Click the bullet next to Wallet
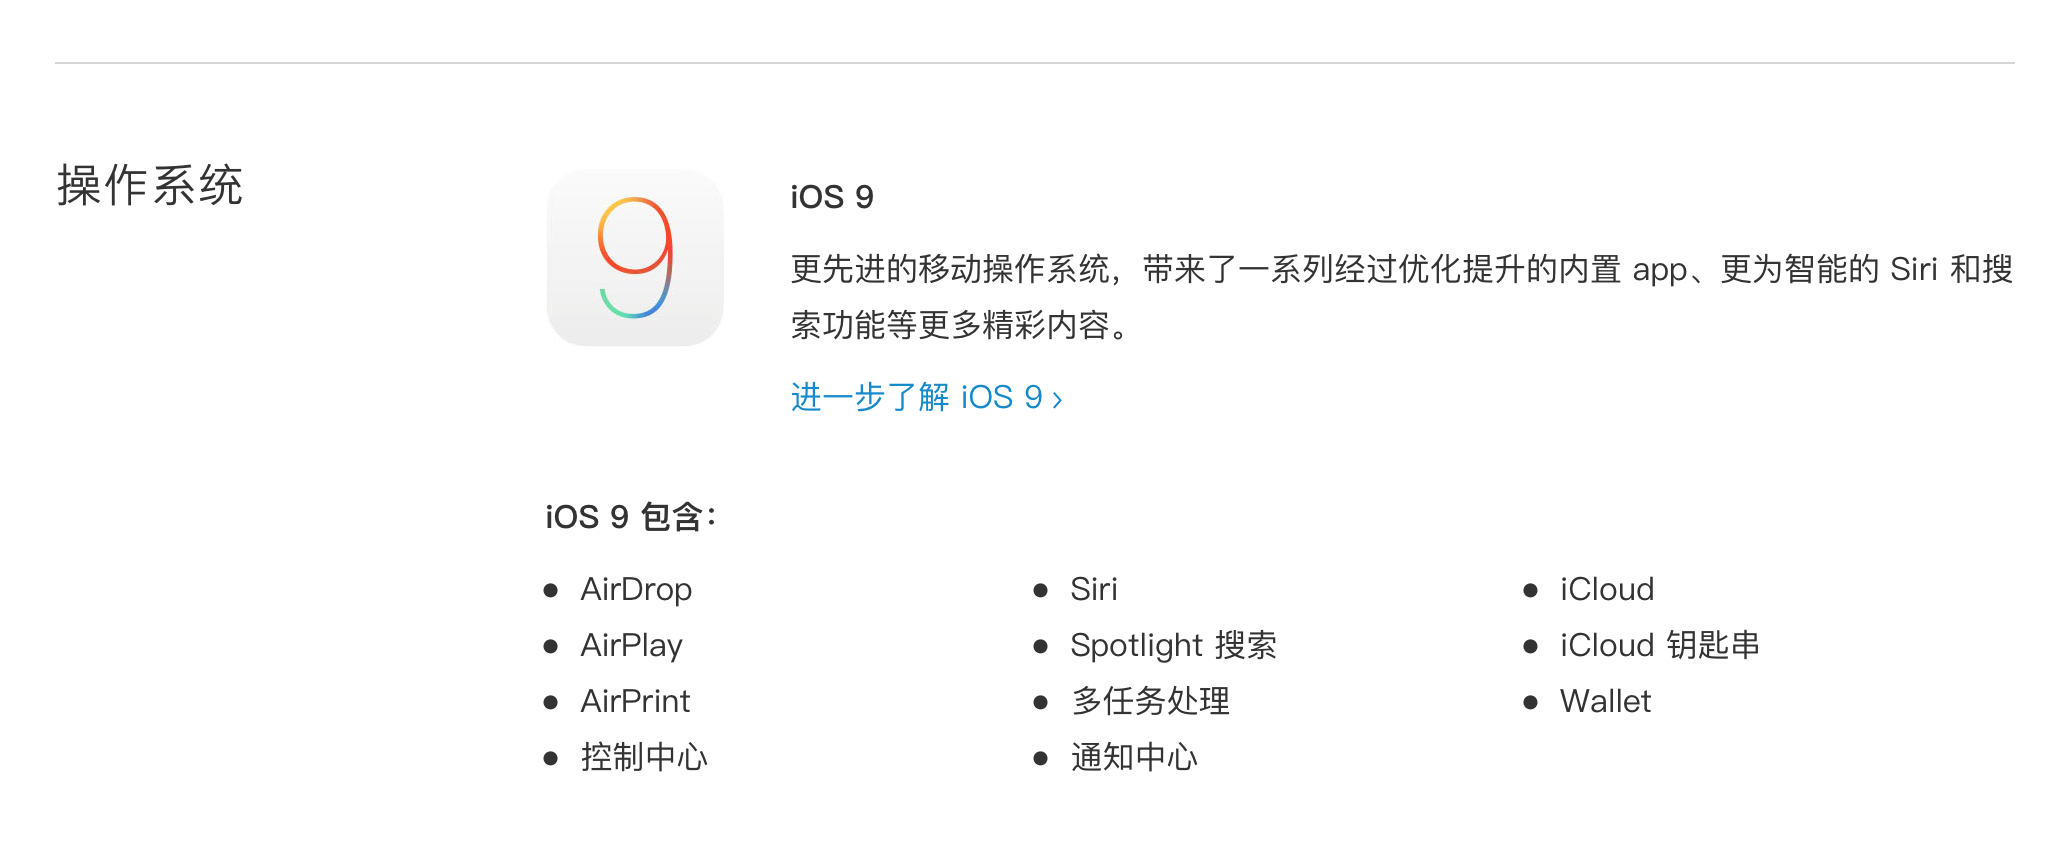The image size is (2054, 856). point(1530,702)
